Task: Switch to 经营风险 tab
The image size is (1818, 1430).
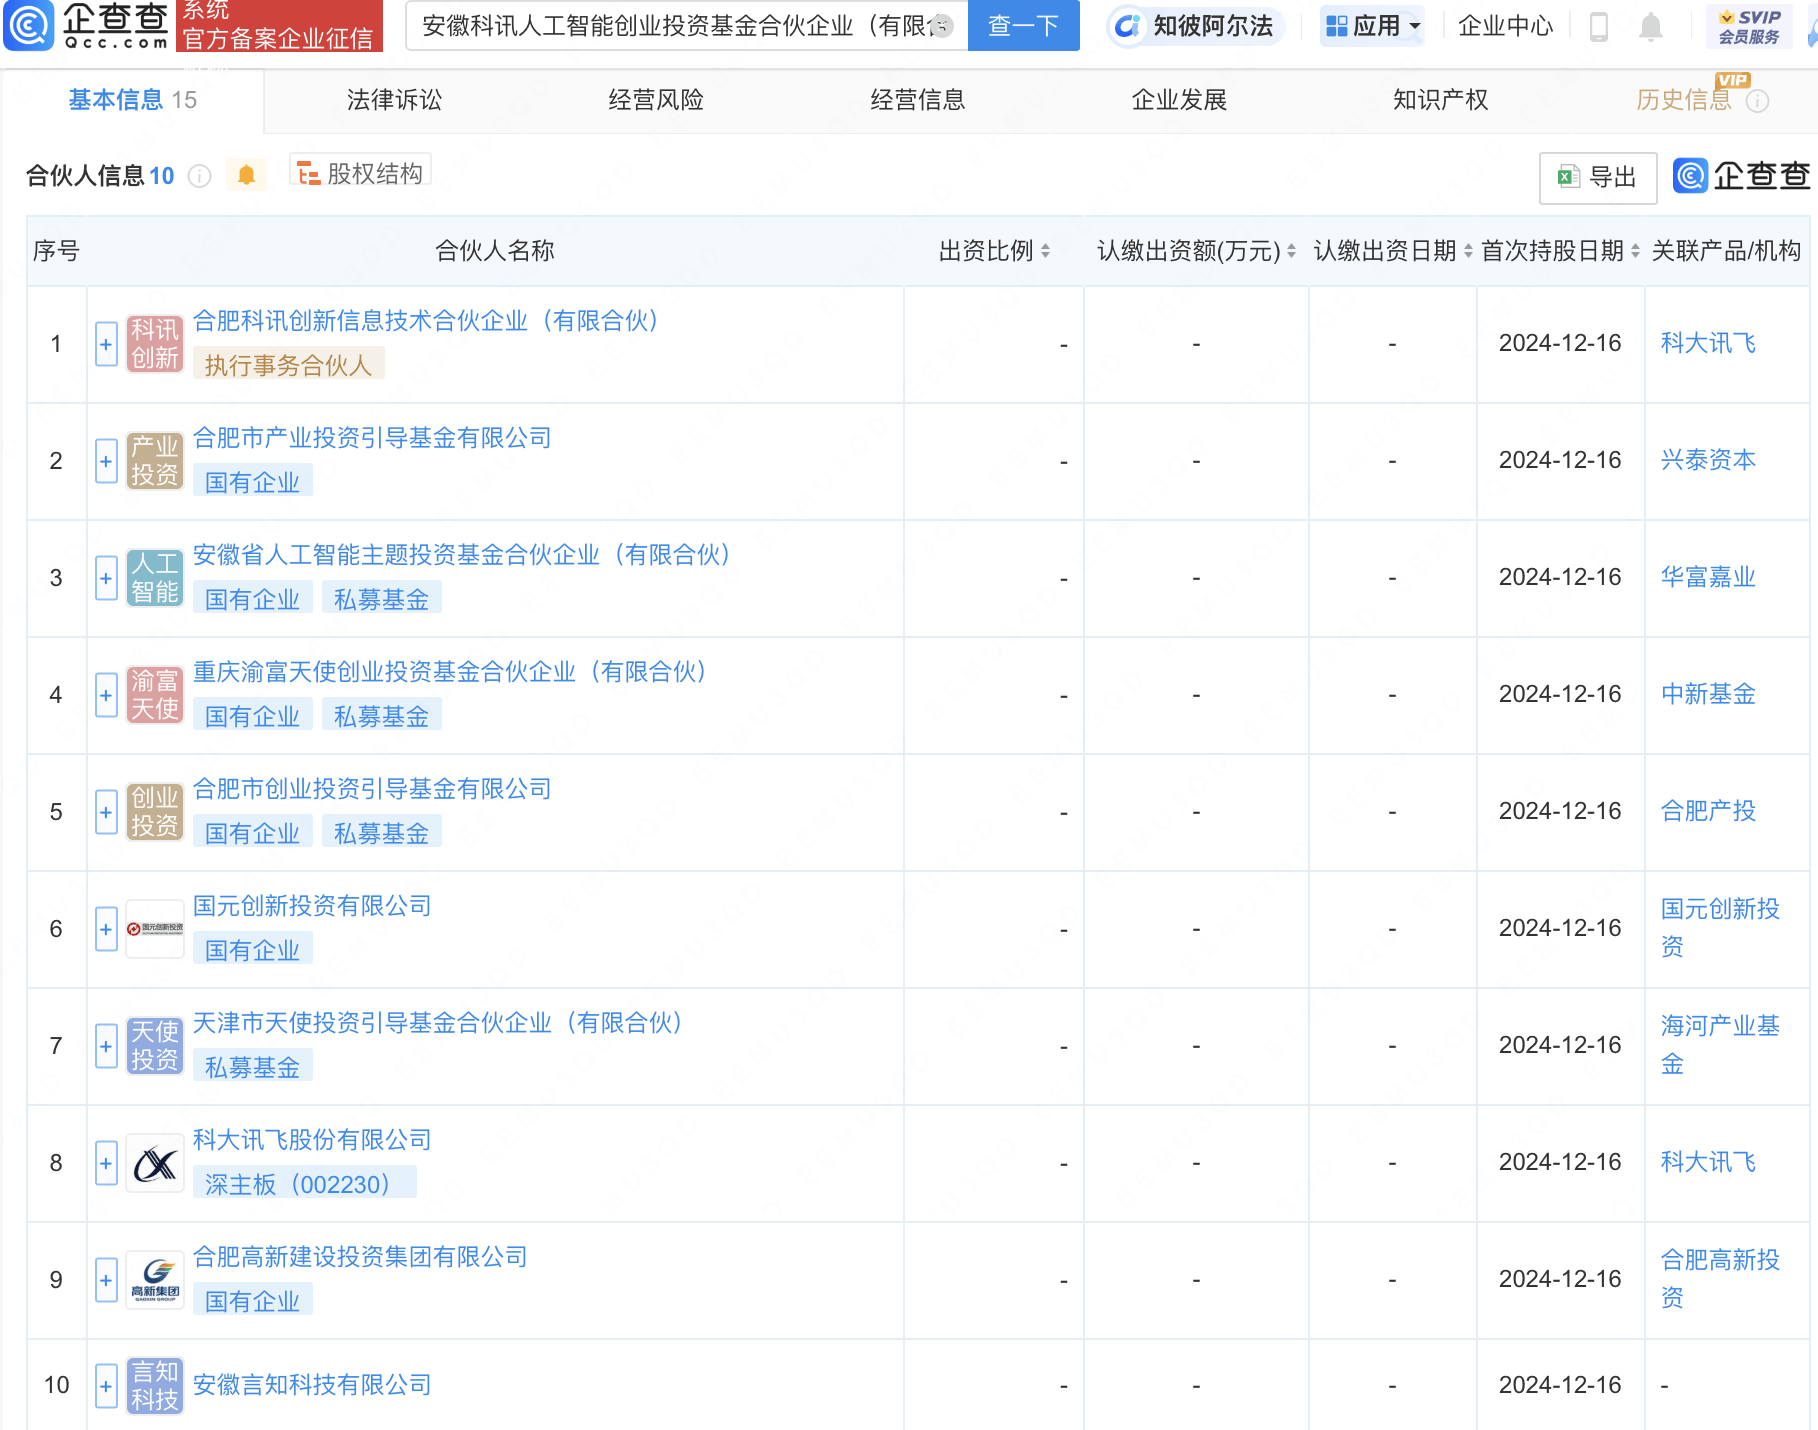Action: click(x=656, y=100)
